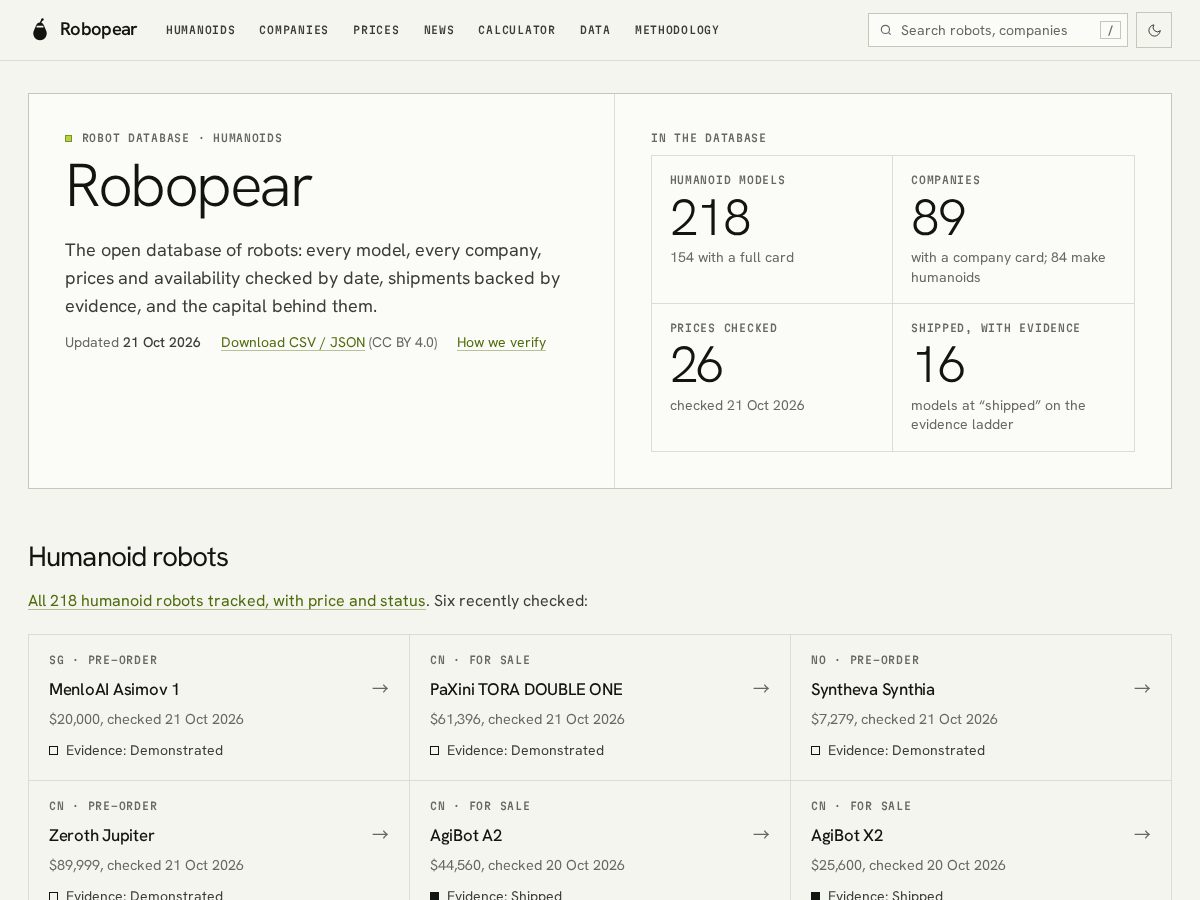1200x900 pixels.
Task: Open the Shipped, with evidence 16 card
Action: (x=1013, y=378)
